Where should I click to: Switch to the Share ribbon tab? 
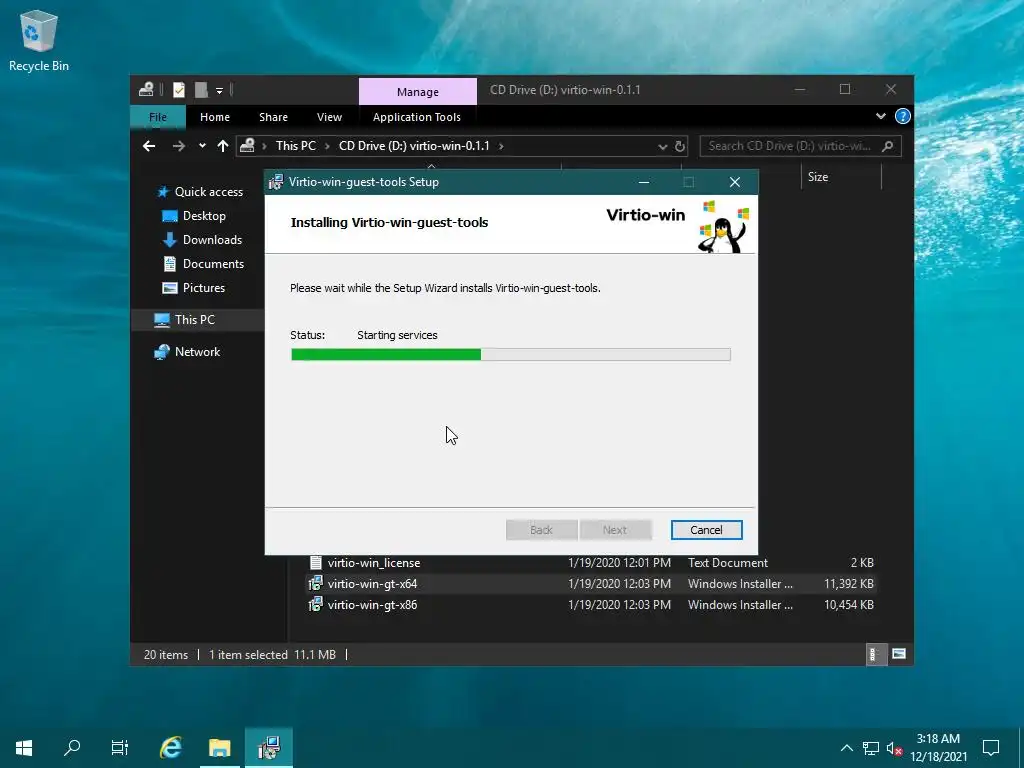[x=273, y=117]
